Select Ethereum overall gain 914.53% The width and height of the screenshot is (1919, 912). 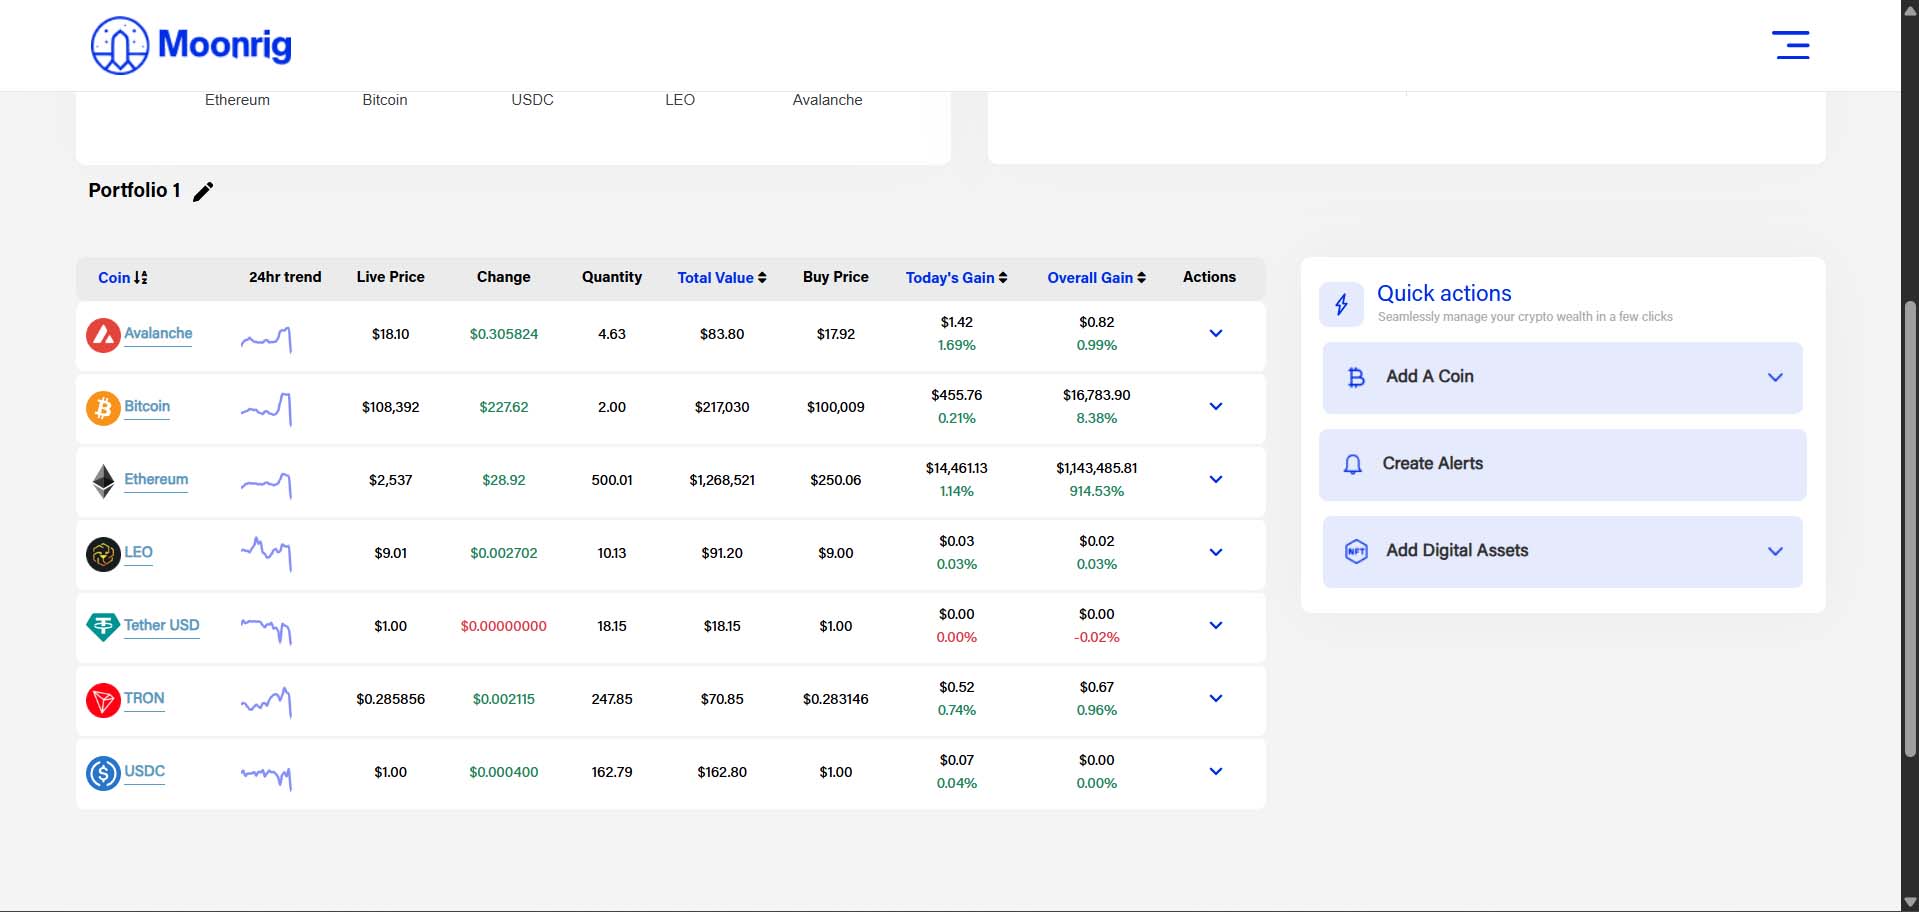[x=1096, y=491]
